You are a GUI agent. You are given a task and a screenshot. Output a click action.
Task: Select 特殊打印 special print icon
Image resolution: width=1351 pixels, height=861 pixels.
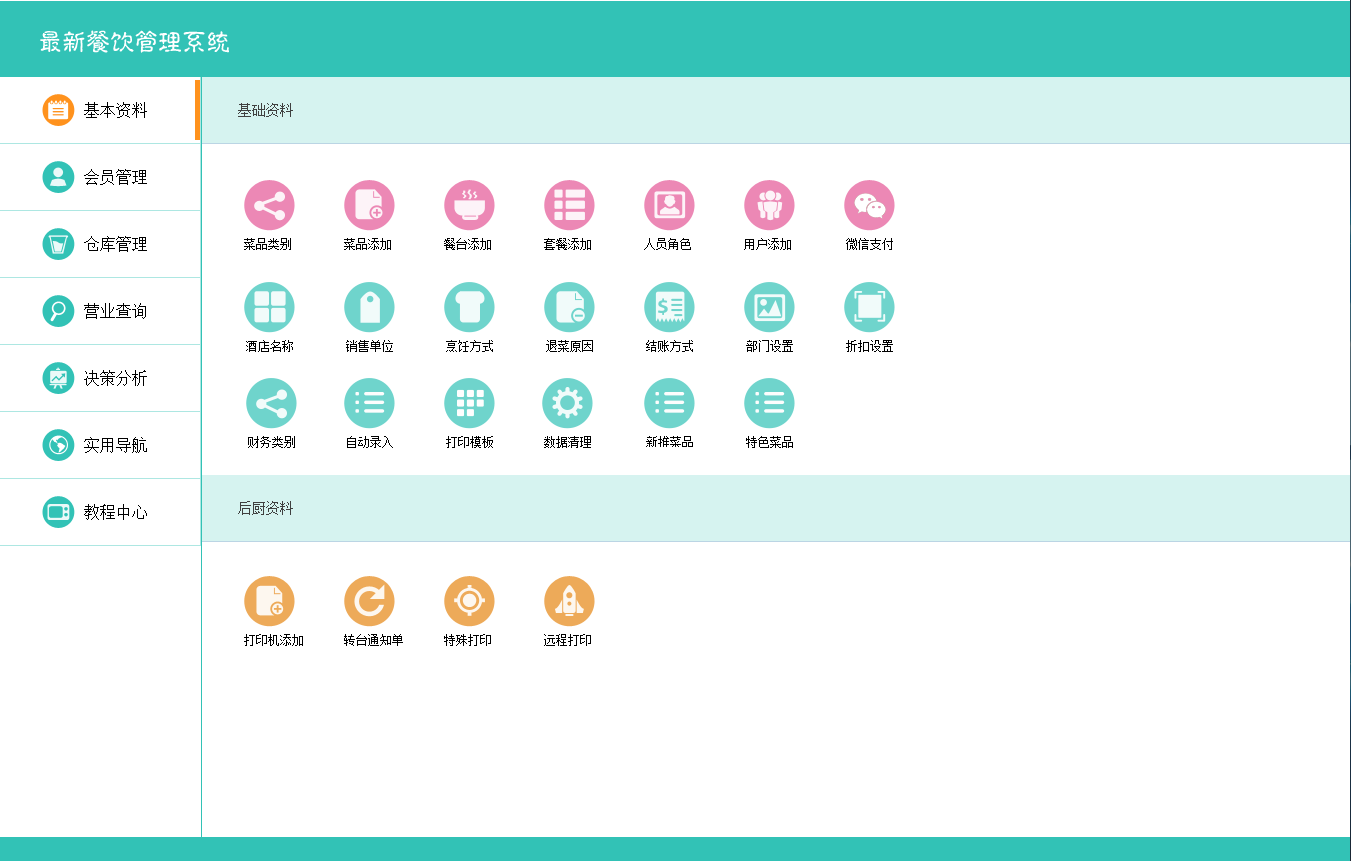469,601
